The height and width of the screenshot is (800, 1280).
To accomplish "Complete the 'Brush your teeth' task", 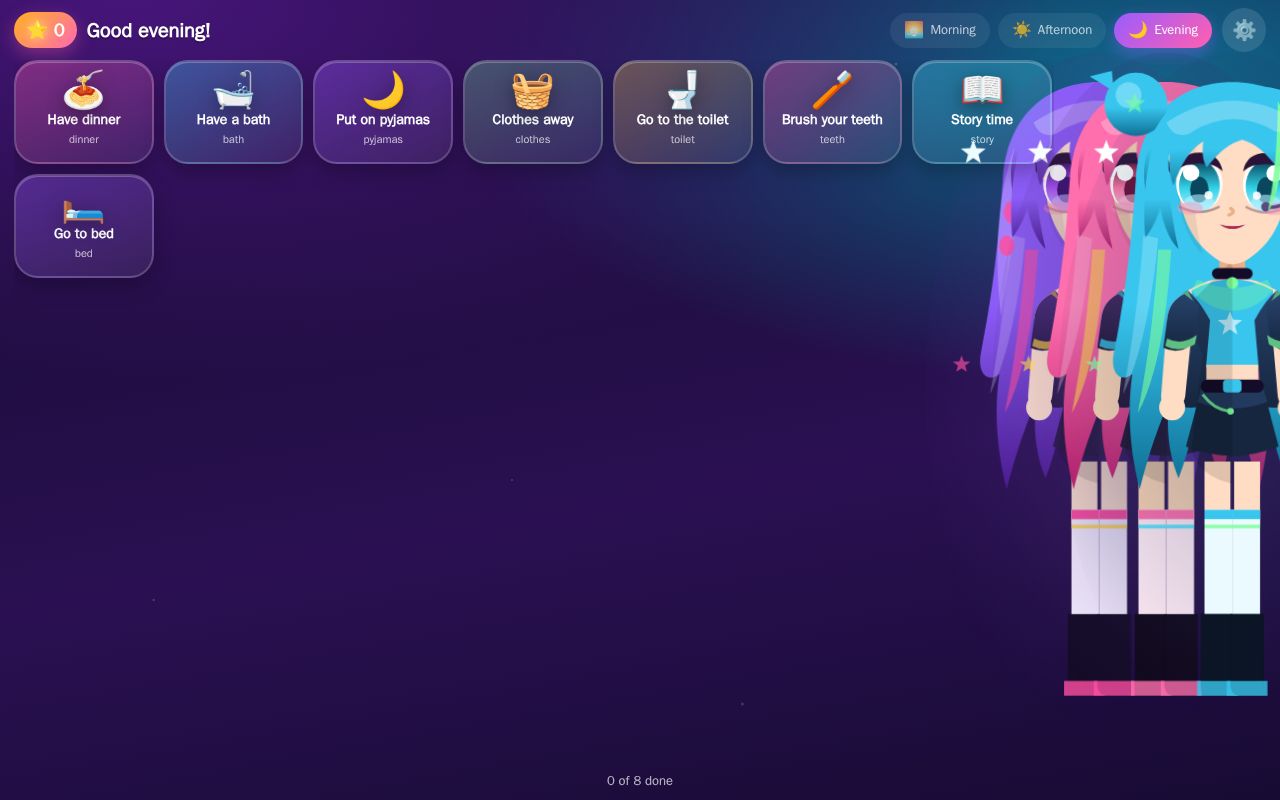I will (x=832, y=112).
